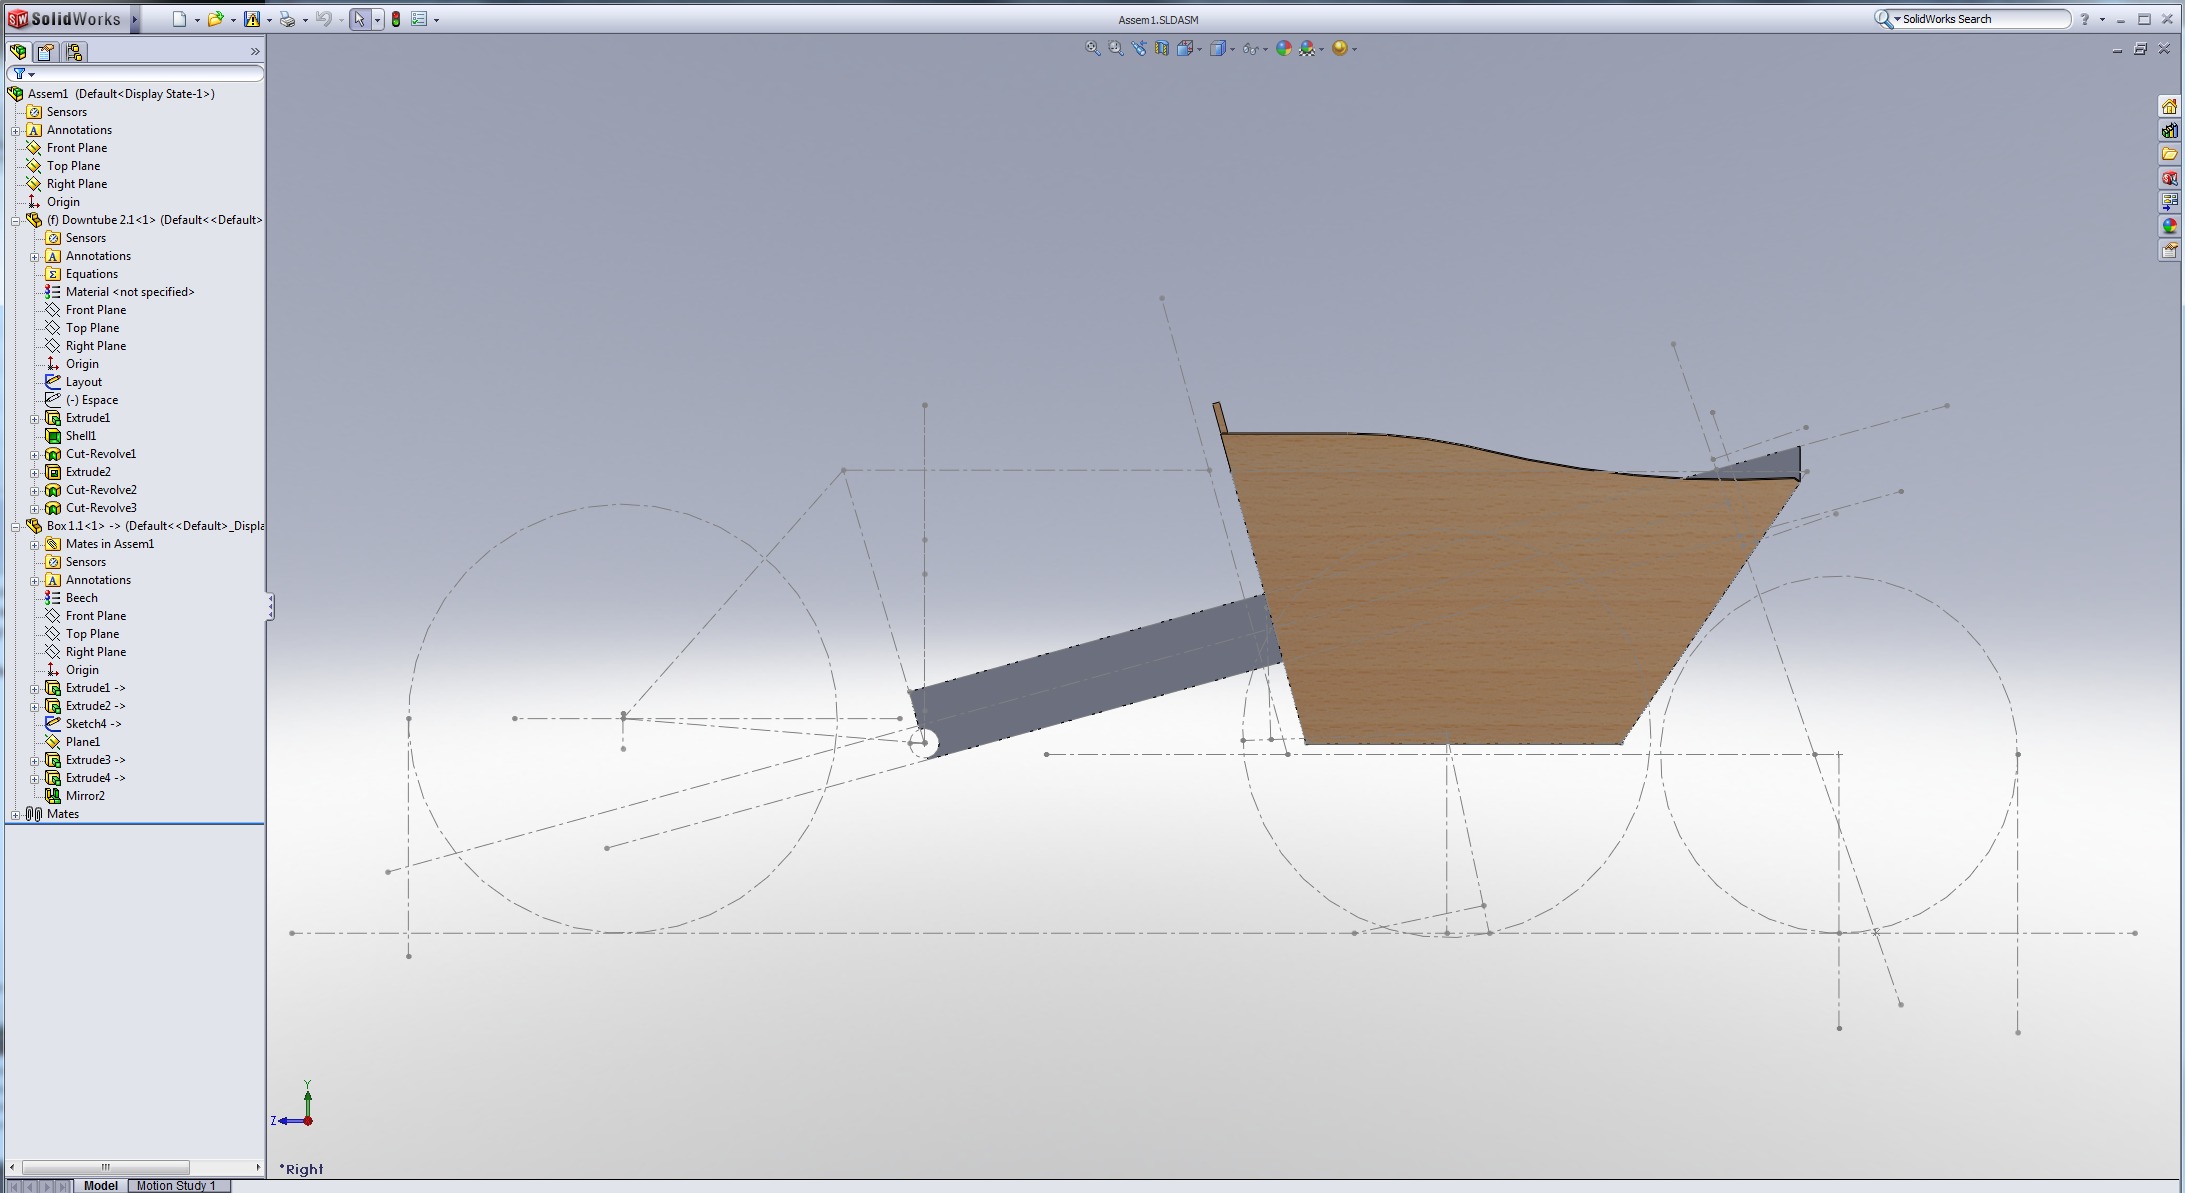
Task: Open the SolidWorks Resources home panel
Action: [x=2171, y=107]
